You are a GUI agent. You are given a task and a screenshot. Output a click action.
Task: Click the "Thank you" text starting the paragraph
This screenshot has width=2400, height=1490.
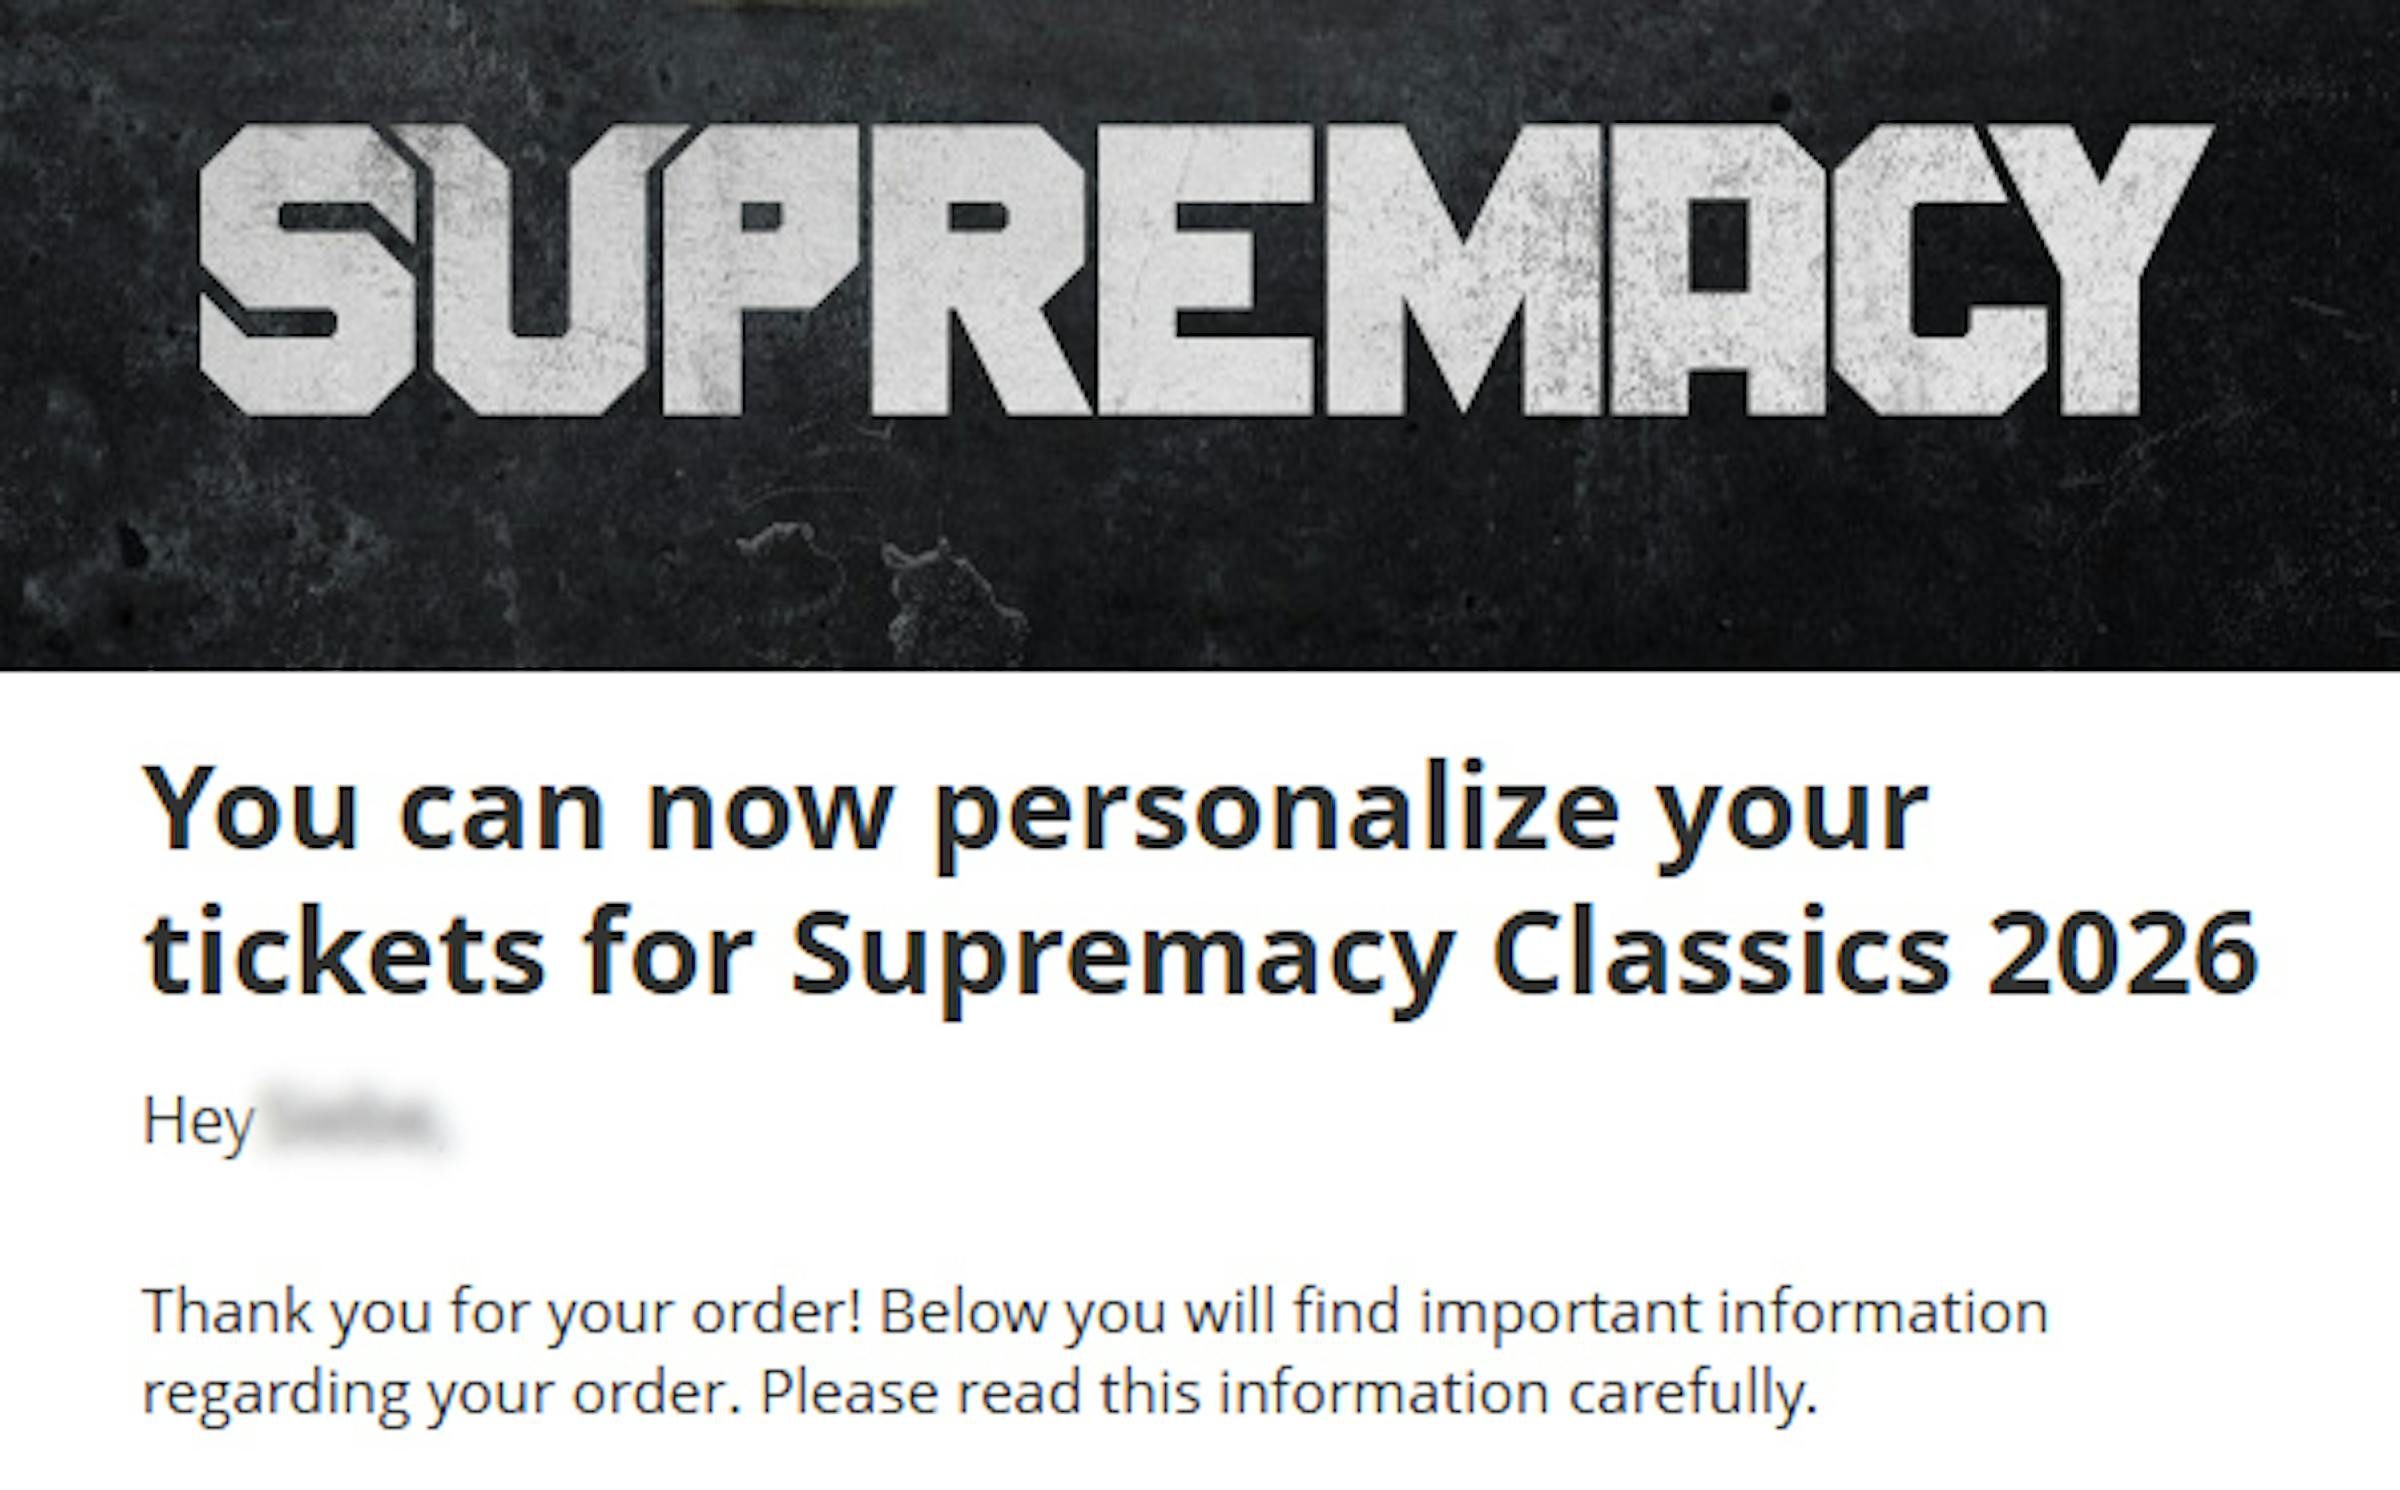(x=290, y=1312)
